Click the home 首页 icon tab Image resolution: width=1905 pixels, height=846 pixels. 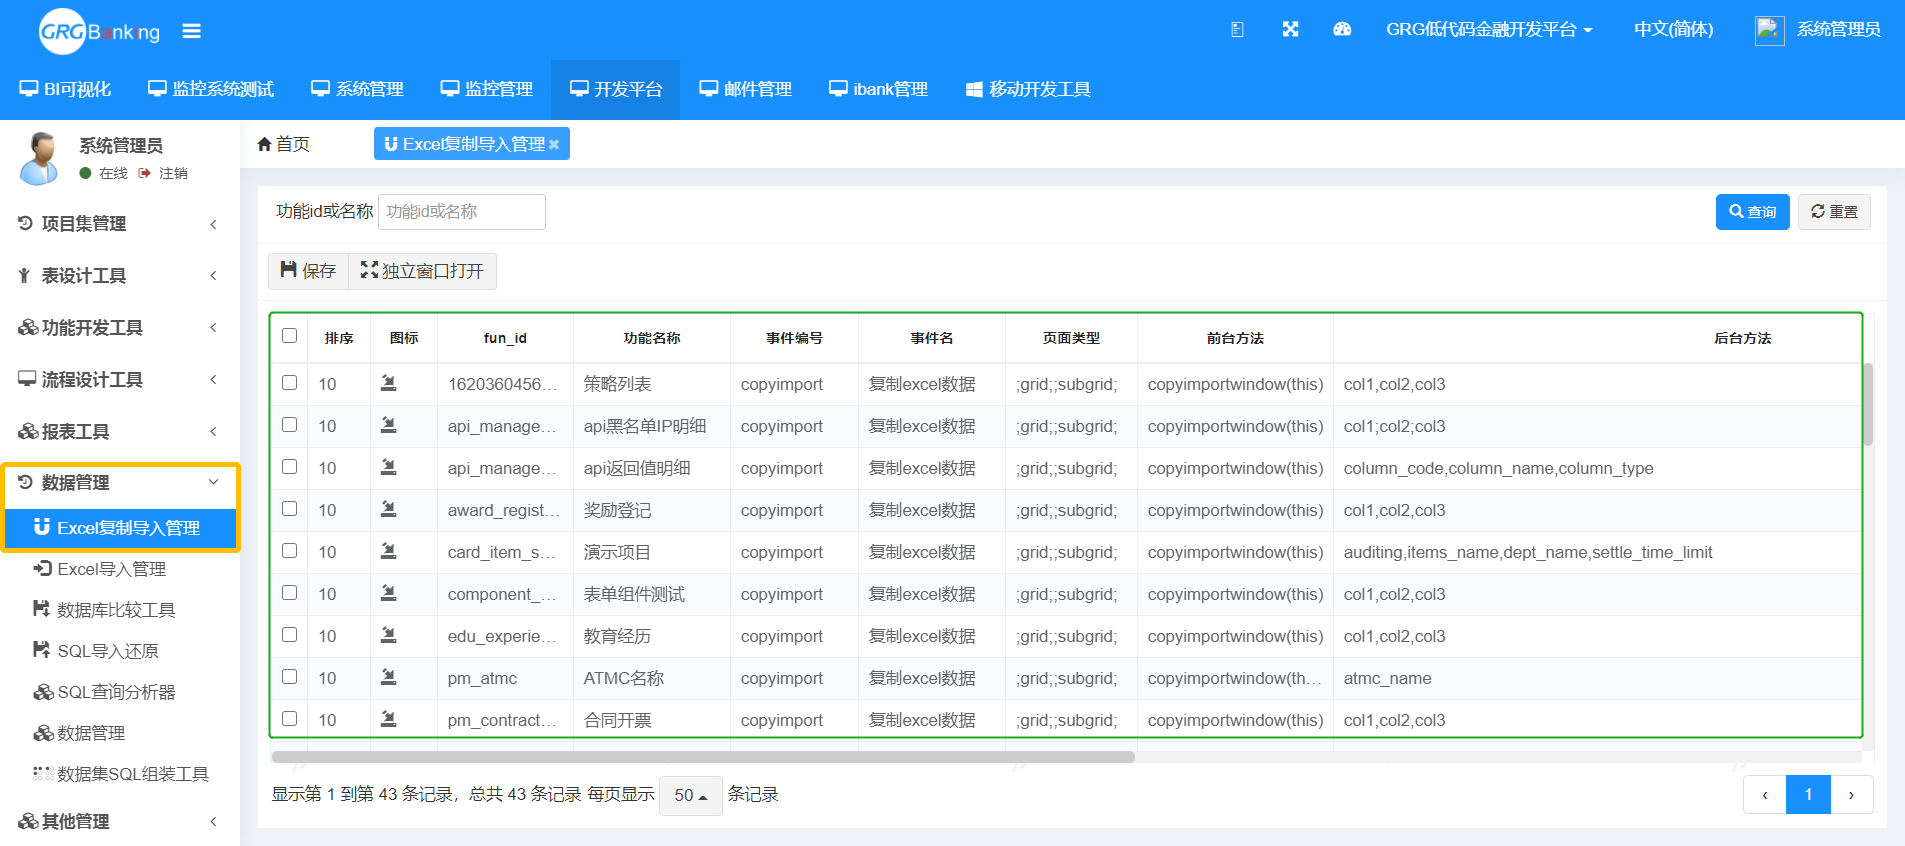click(283, 144)
